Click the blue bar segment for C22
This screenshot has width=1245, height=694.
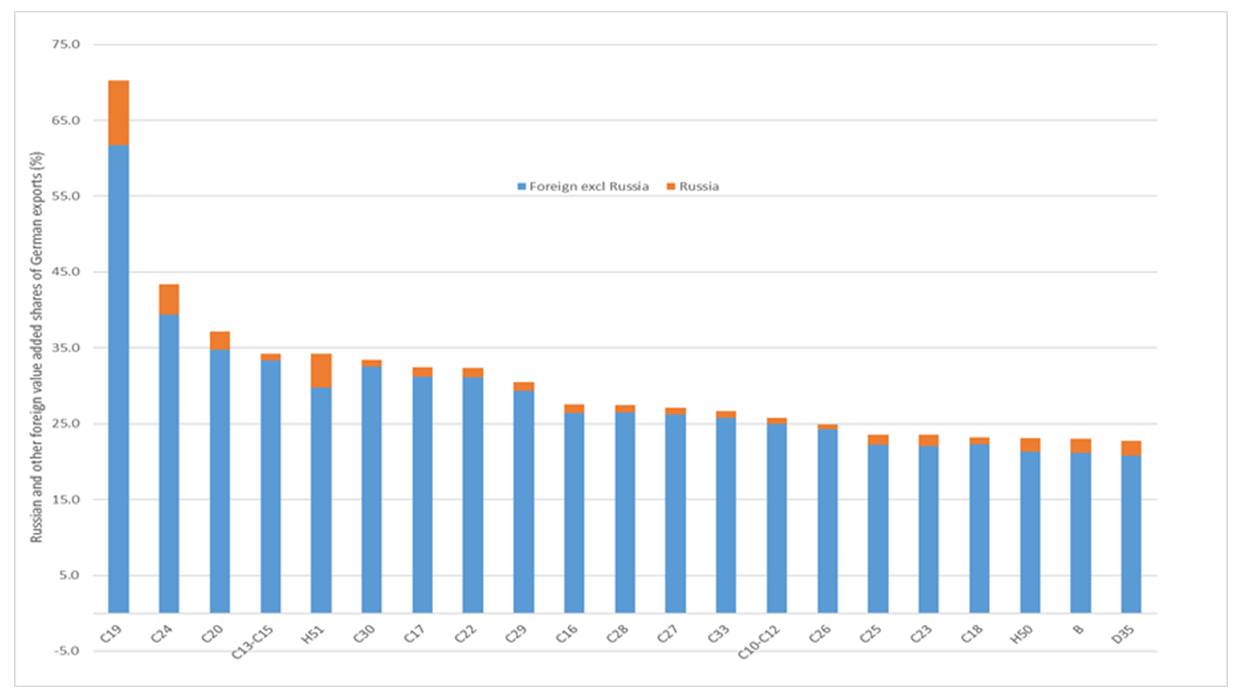[473, 495]
